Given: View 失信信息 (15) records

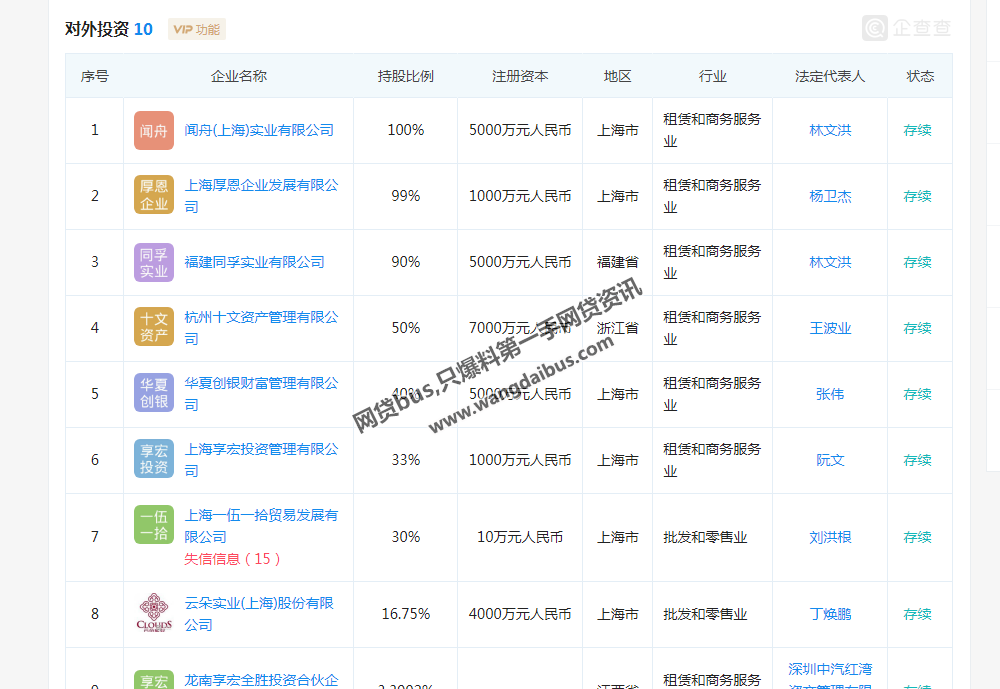Looking at the screenshot, I should [232, 559].
